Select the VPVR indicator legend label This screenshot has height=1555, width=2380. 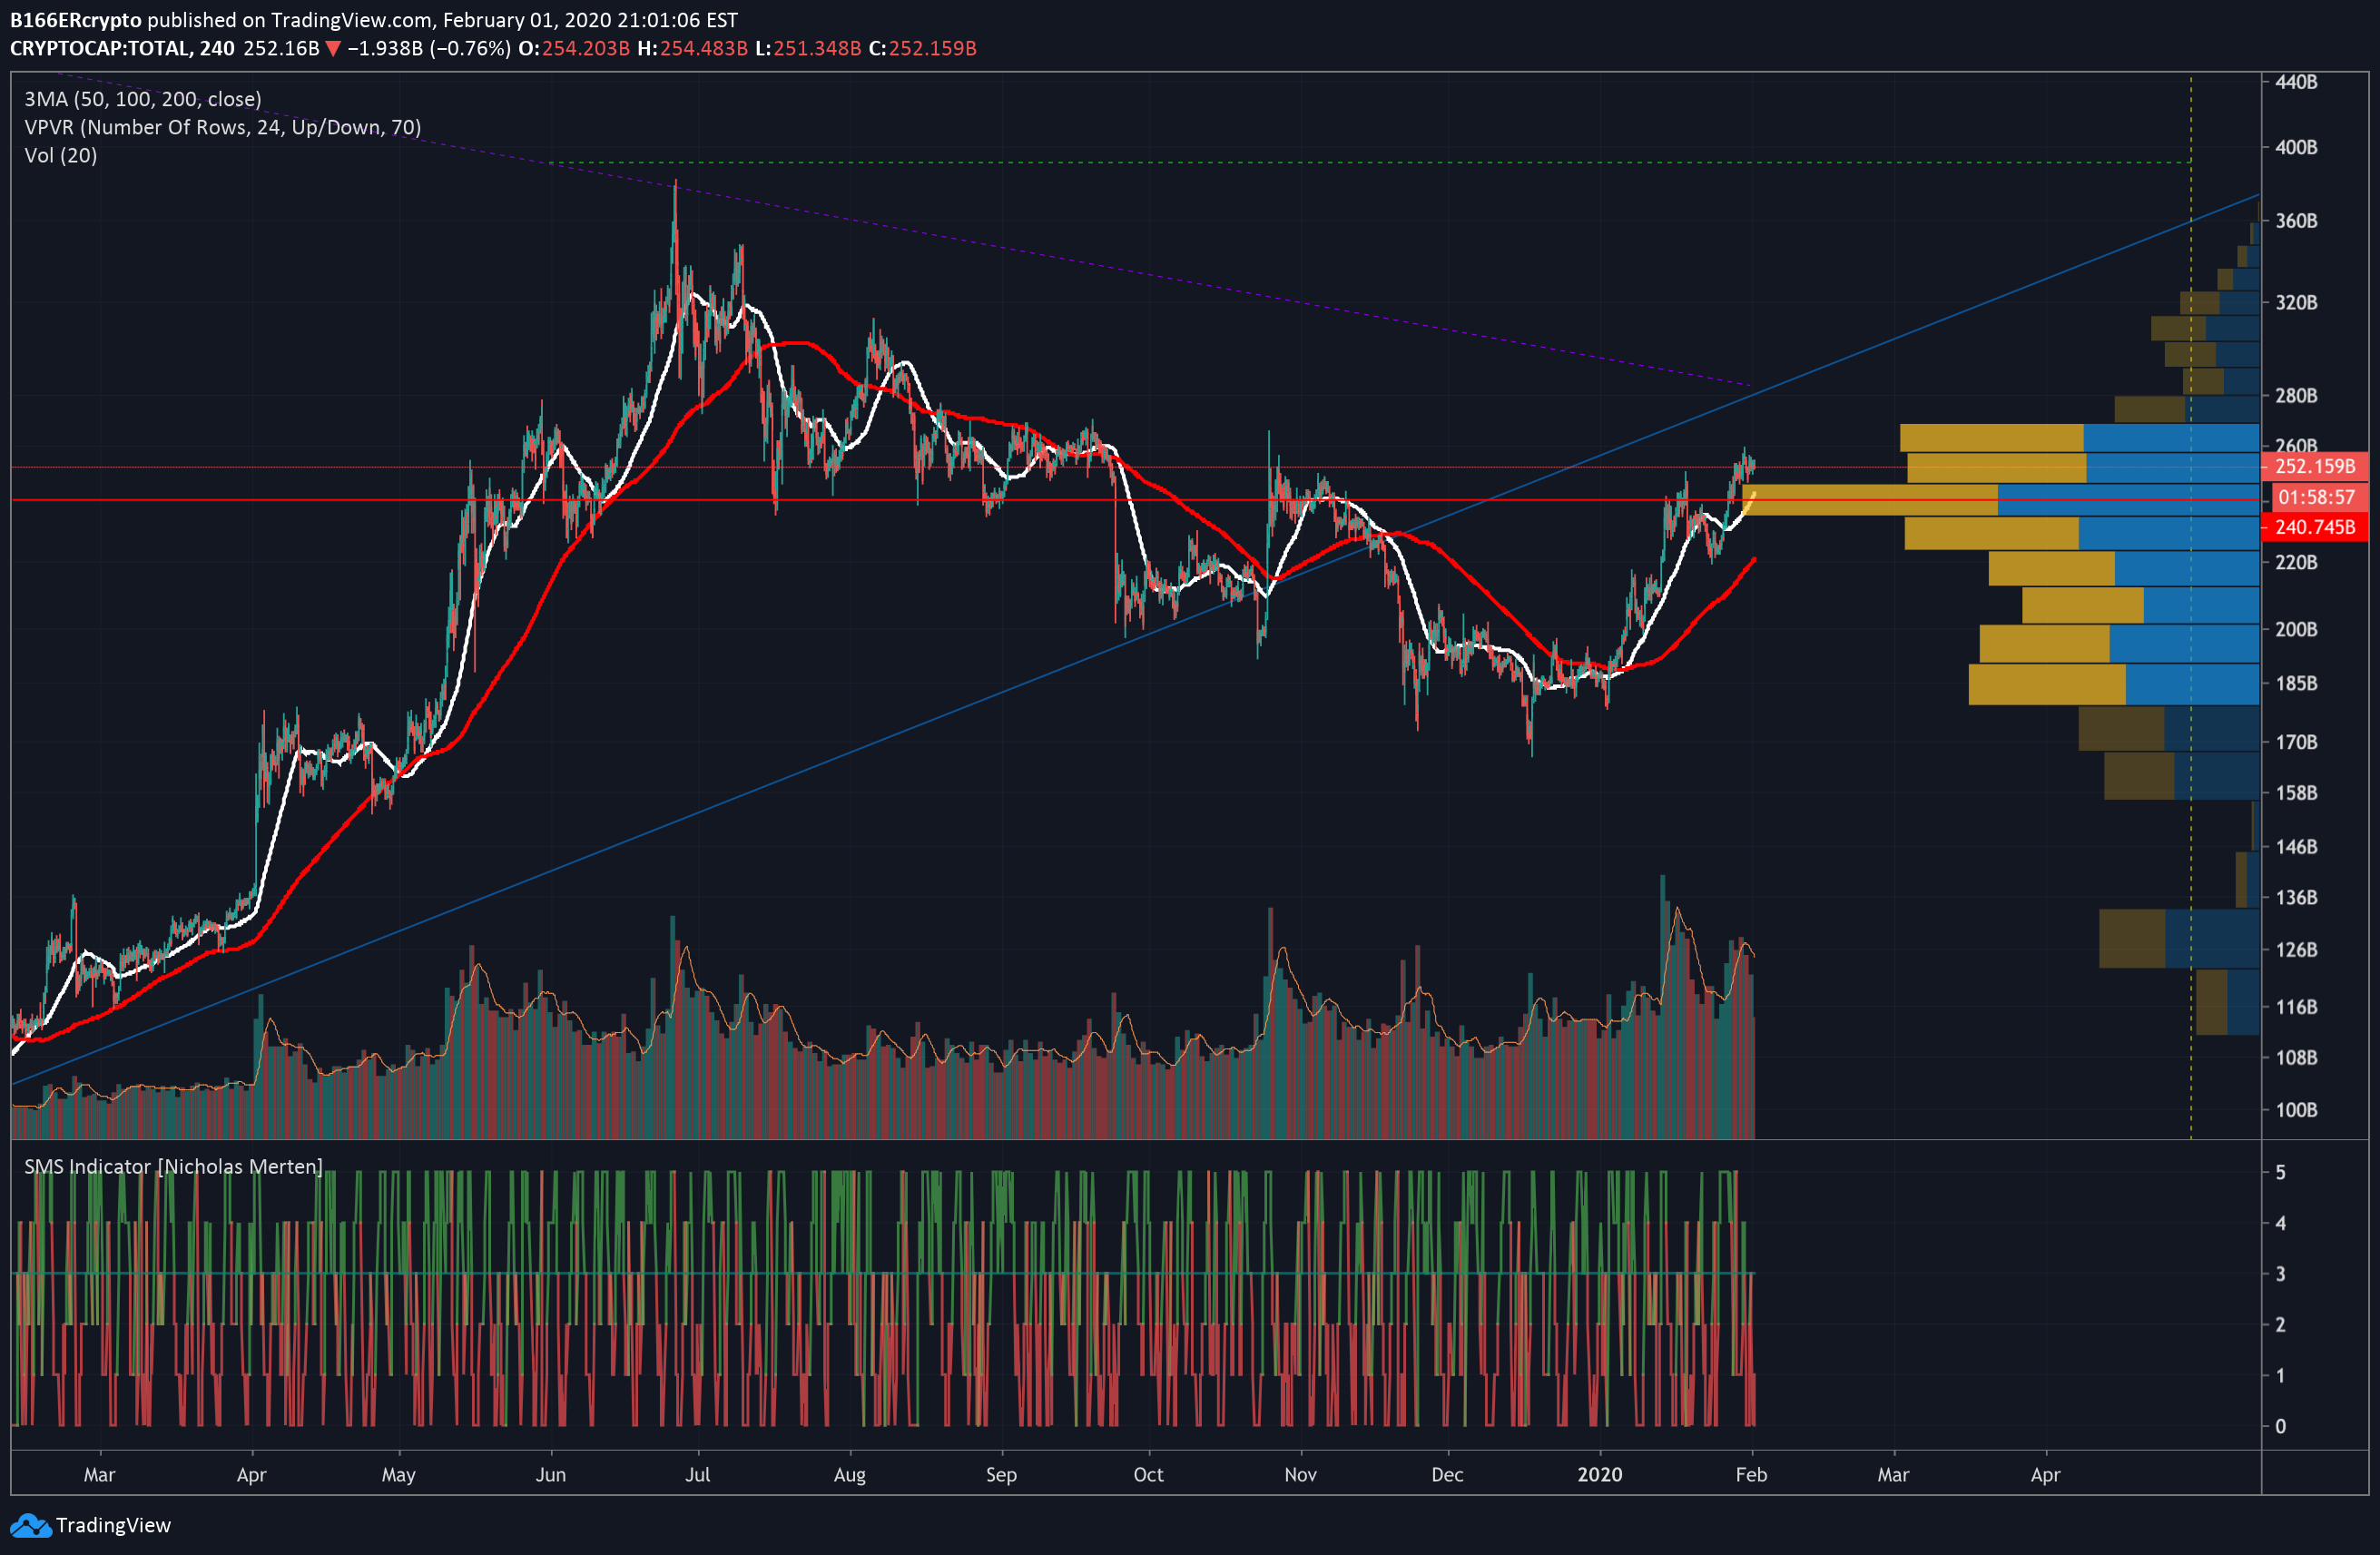point(222,127)
